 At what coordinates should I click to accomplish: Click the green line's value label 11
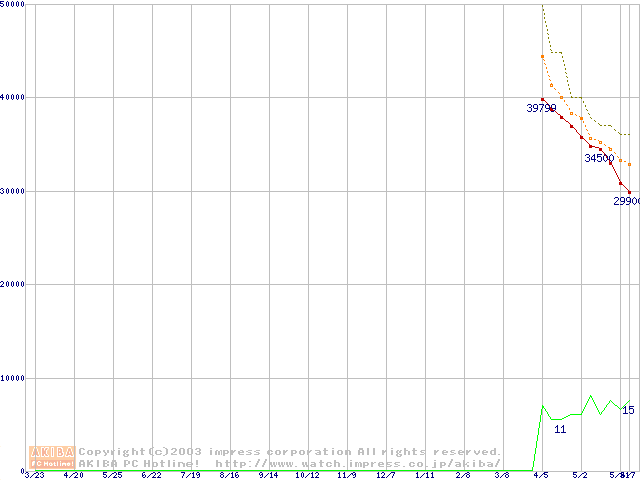click(x=560, y=428)
